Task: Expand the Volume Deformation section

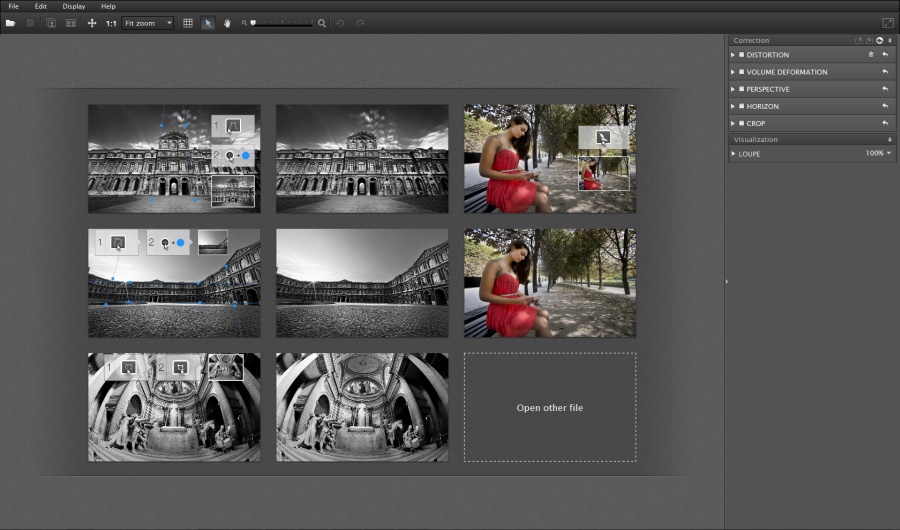Action: (733, 72)
